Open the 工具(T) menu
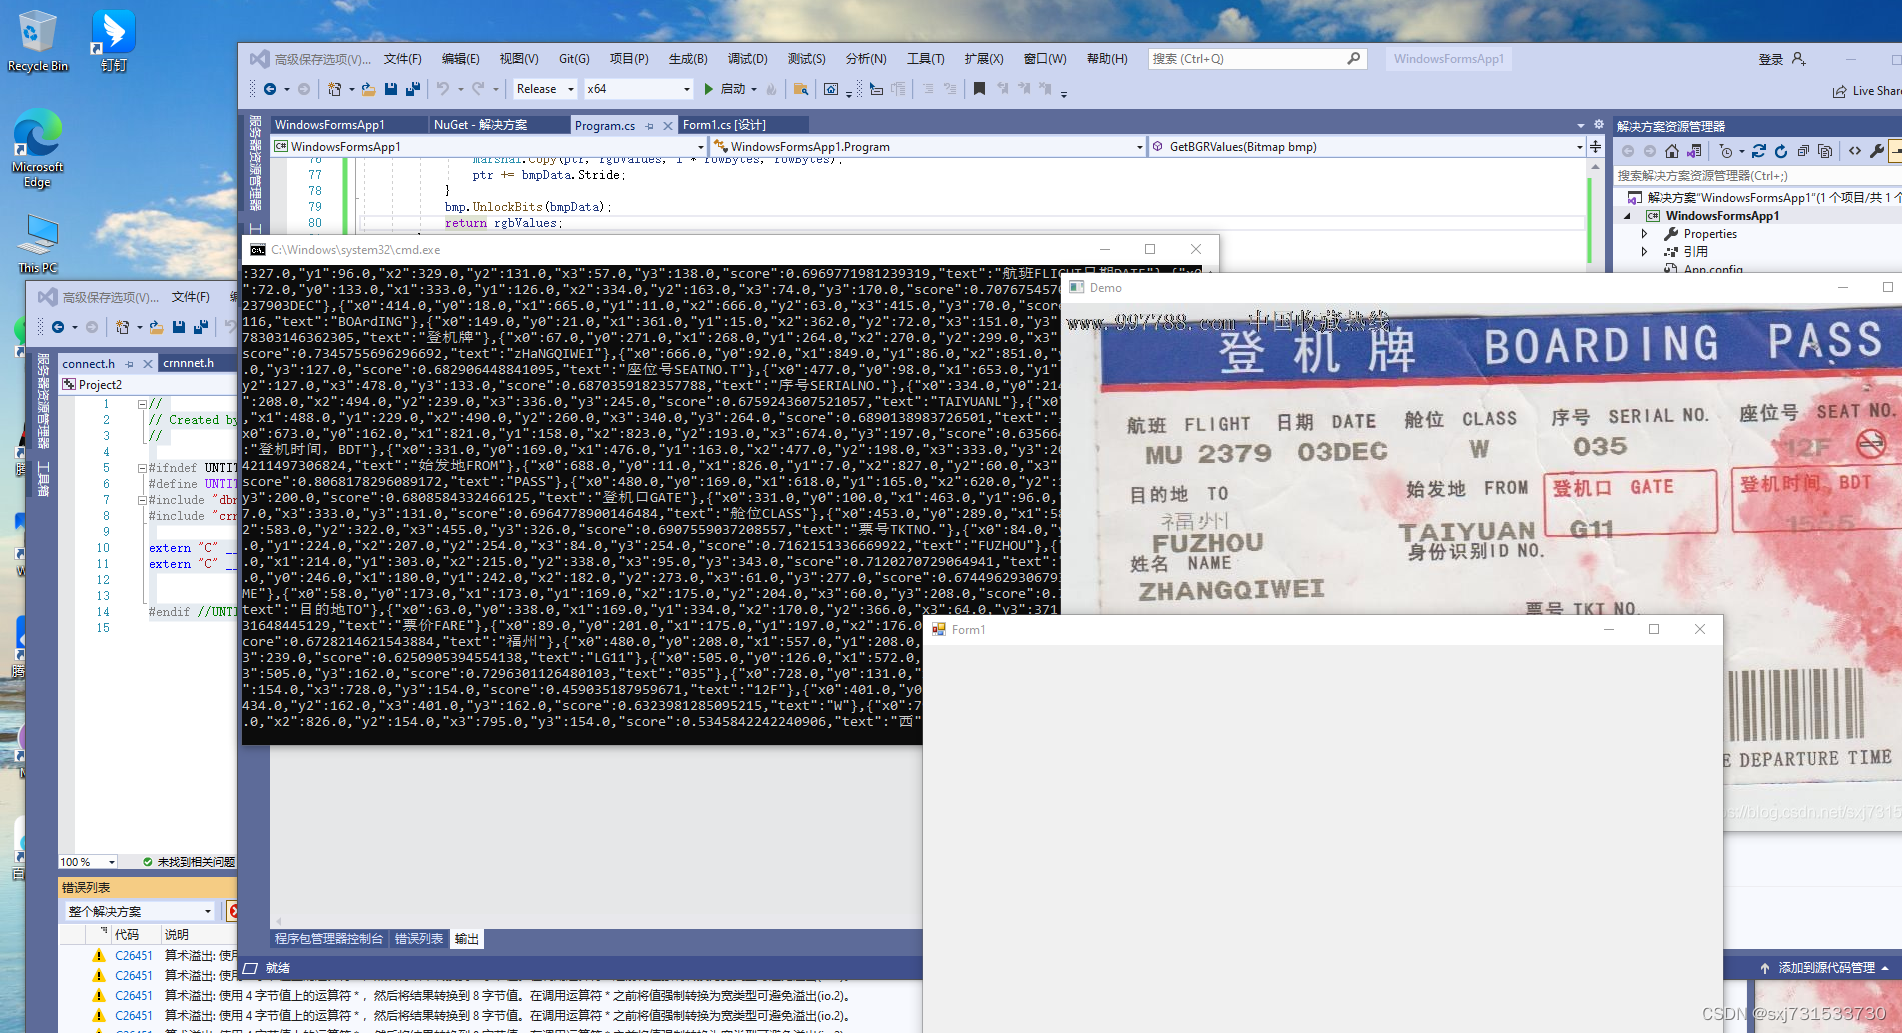 click(925, 59)
